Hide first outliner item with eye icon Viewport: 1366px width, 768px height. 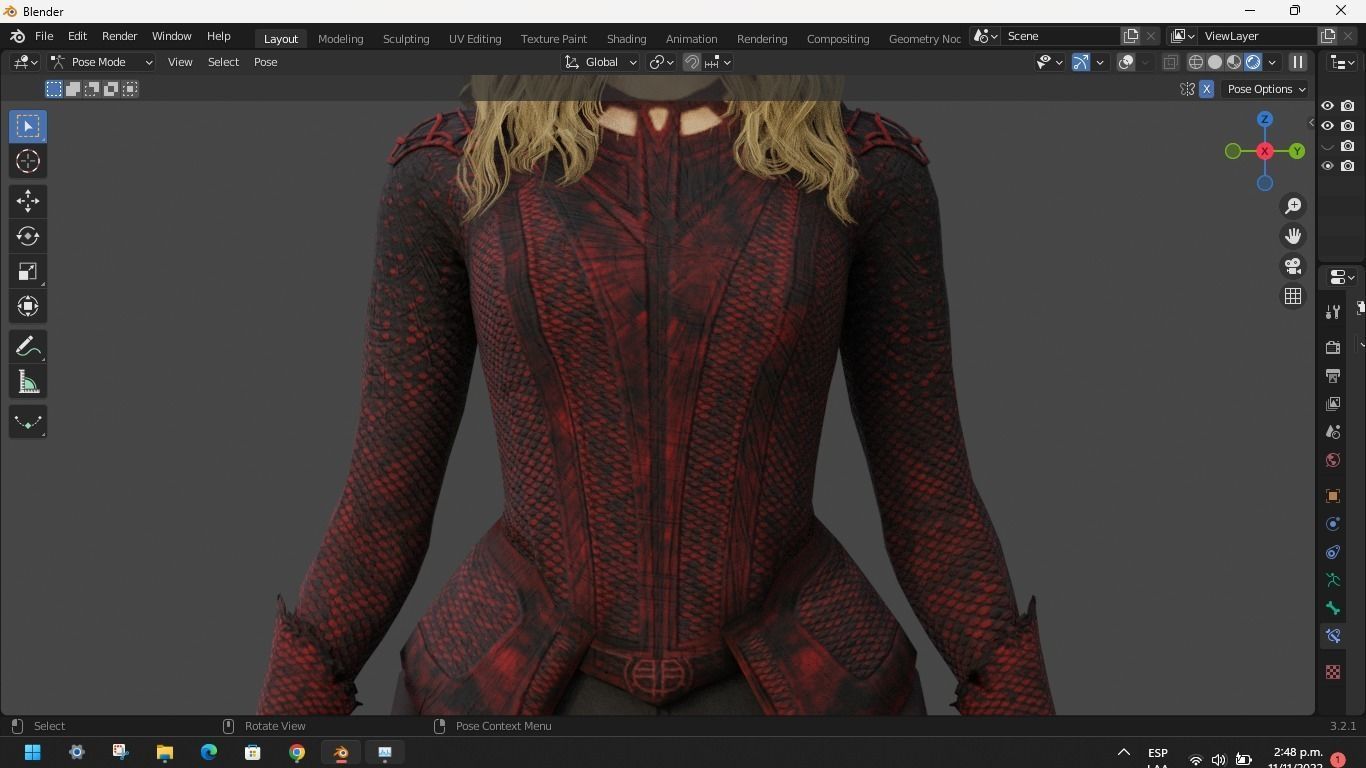pyautogui.click(x=1328, y=106)
